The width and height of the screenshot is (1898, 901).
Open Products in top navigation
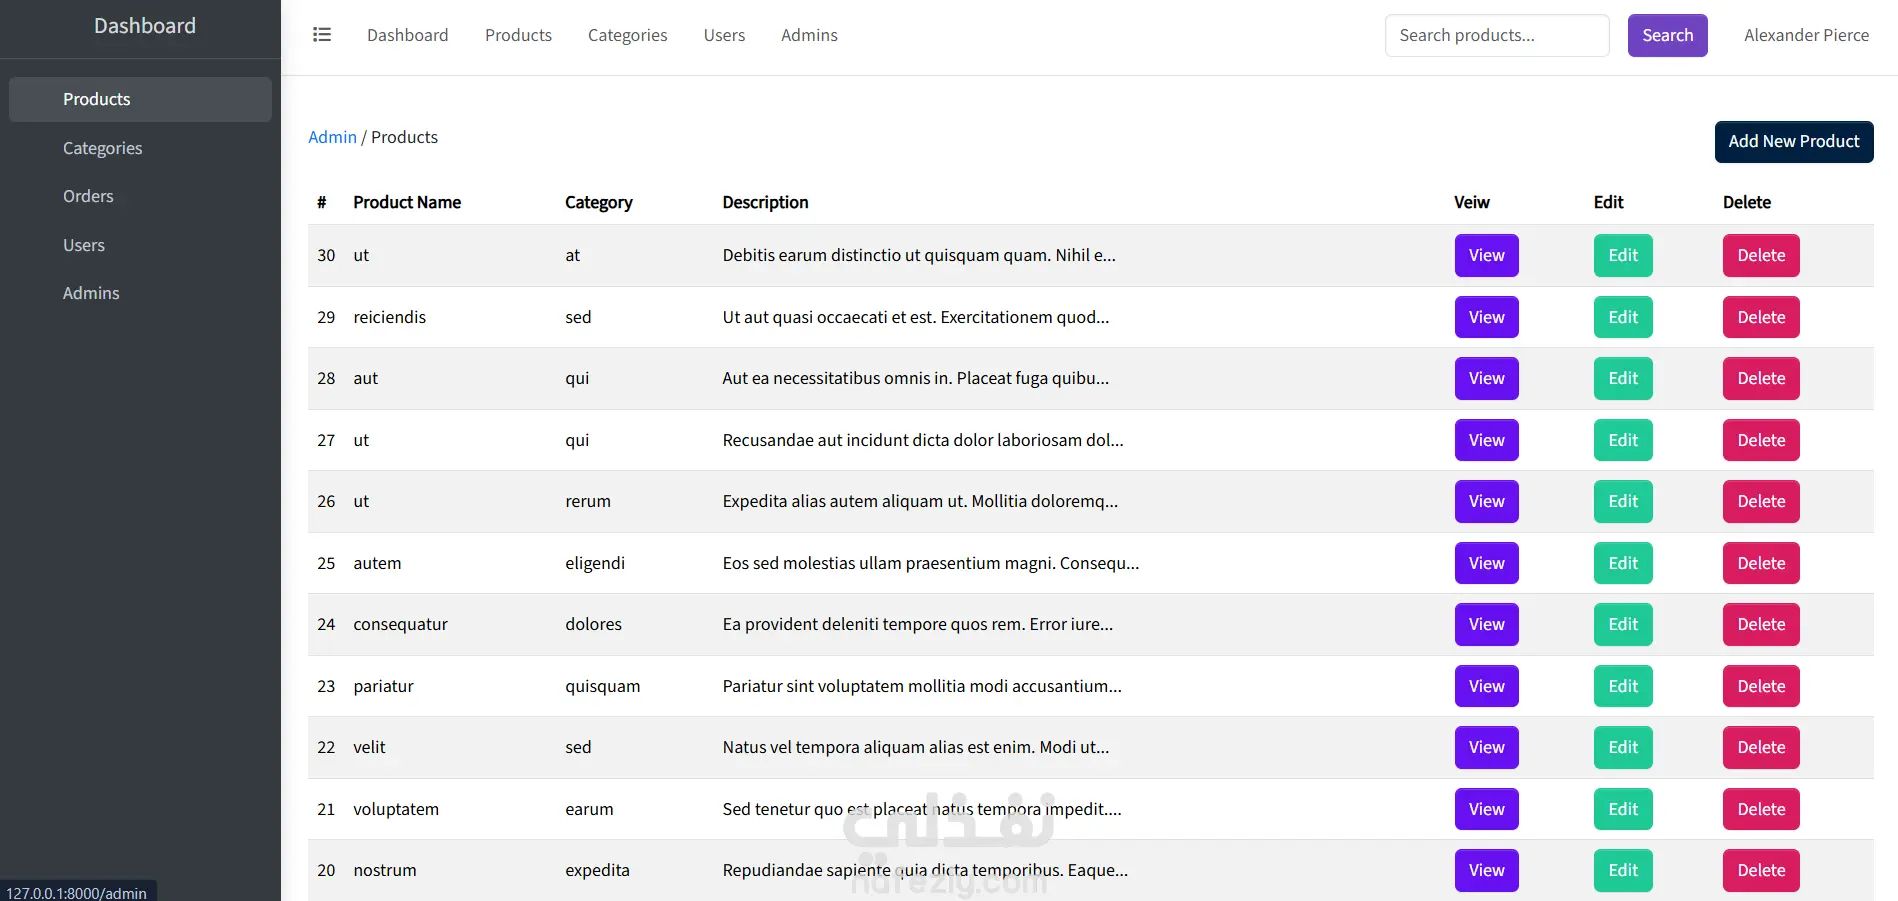click(518, 35)
